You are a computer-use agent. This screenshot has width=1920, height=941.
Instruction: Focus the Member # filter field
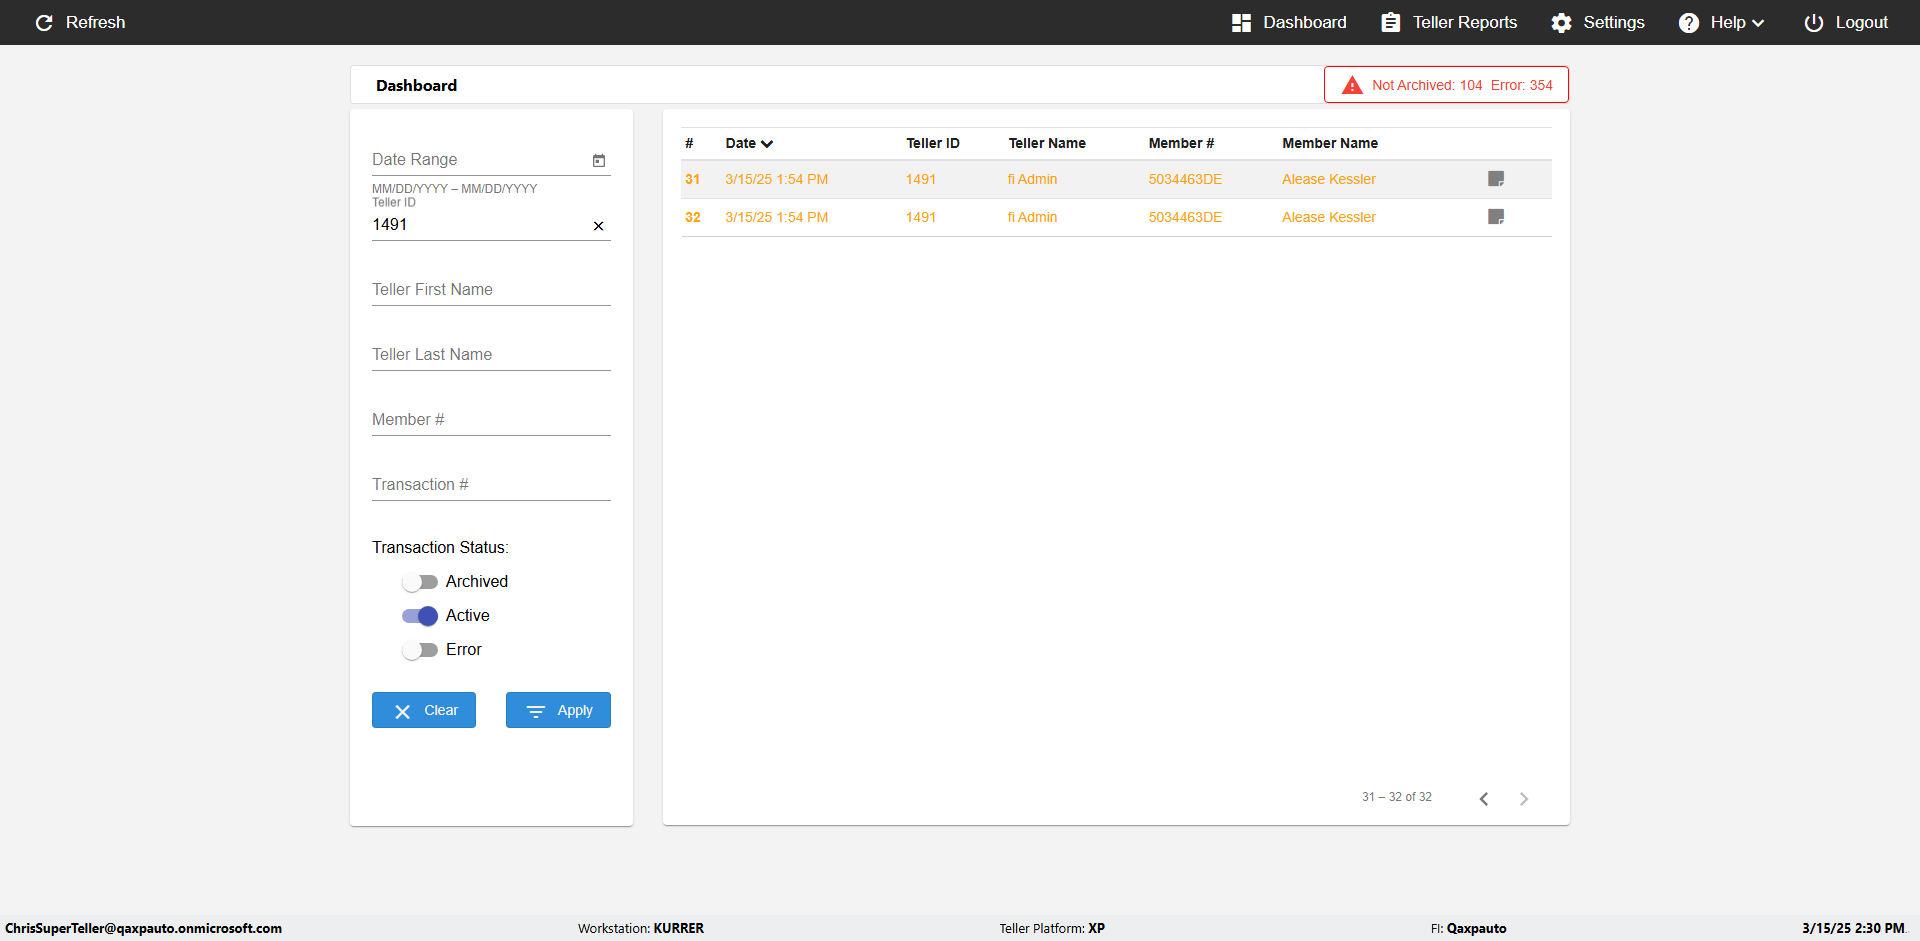[491, 420]
